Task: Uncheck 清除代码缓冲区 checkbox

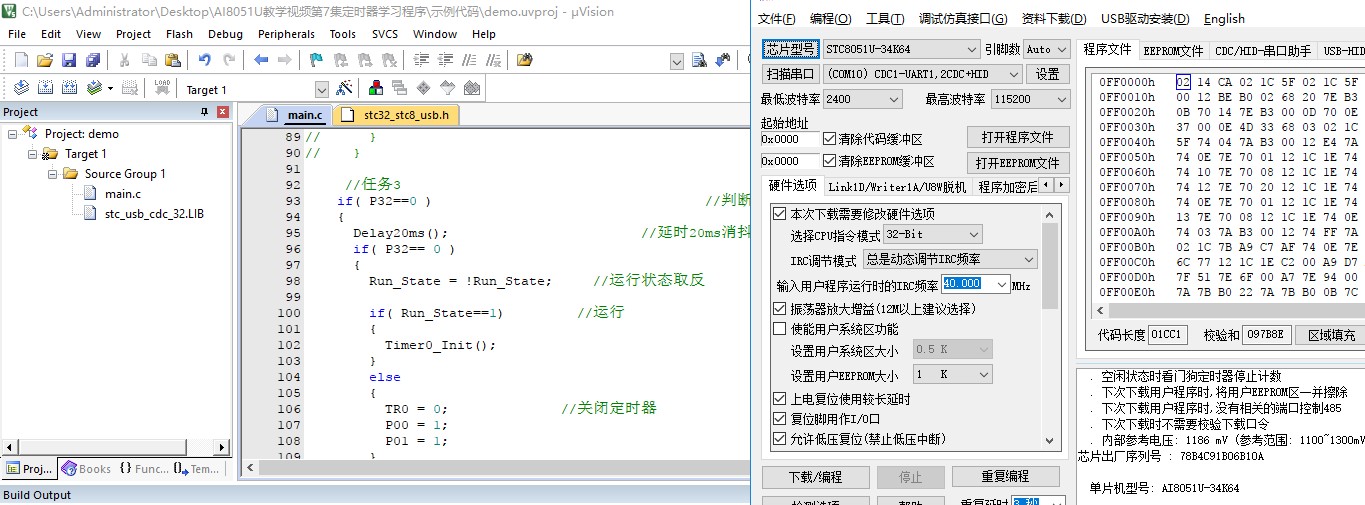Action: coord(829,139)
